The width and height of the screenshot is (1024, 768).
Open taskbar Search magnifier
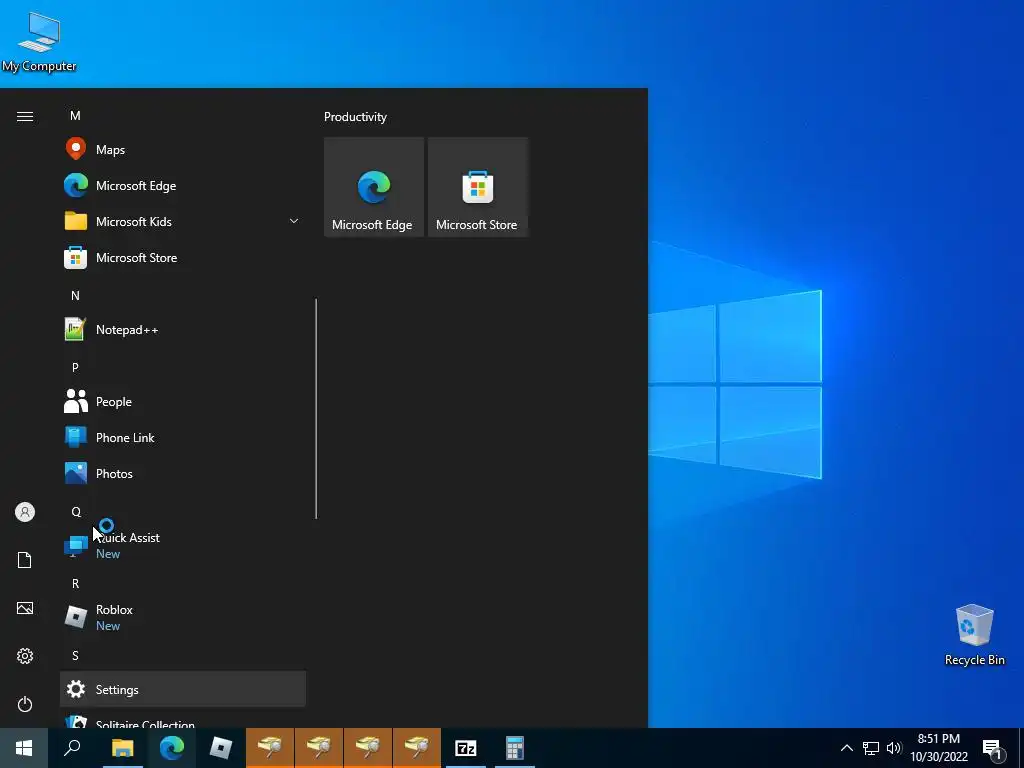click(72, 748)
